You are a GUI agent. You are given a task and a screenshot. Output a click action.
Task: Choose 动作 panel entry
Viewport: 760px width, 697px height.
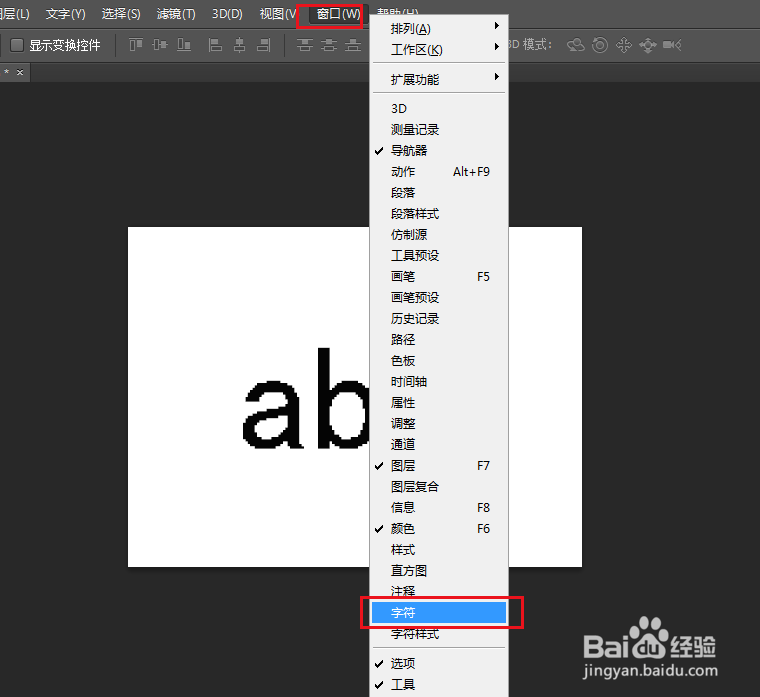[439, 172]
